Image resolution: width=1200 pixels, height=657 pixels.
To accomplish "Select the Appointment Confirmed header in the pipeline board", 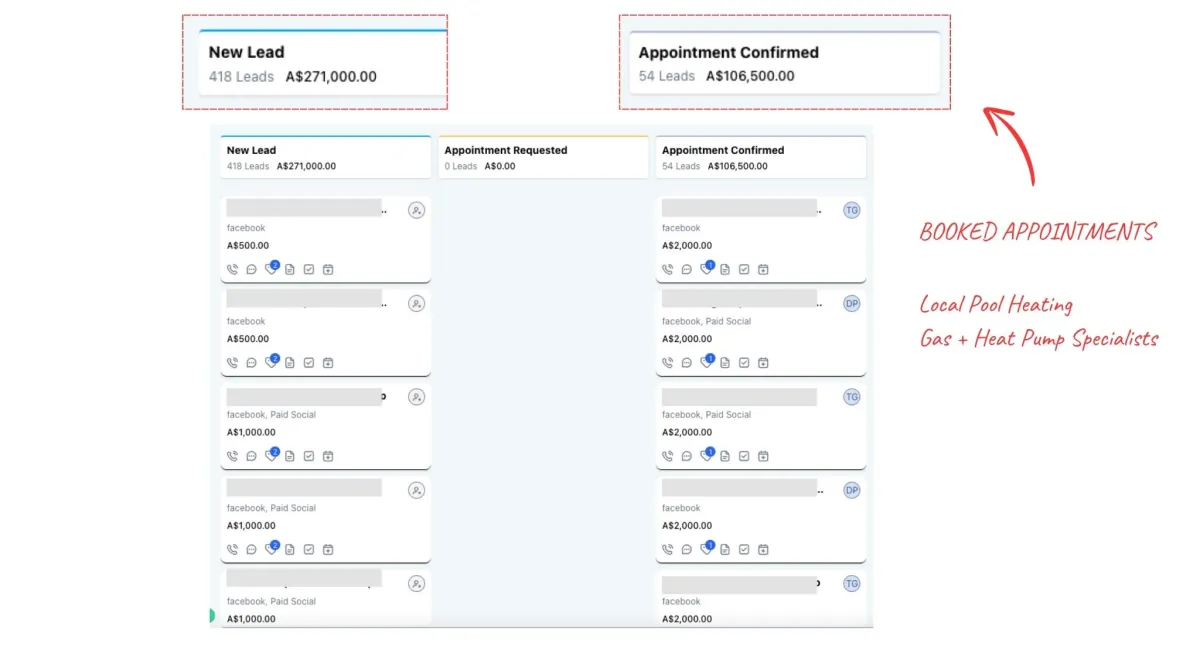I will click(761, 157).
